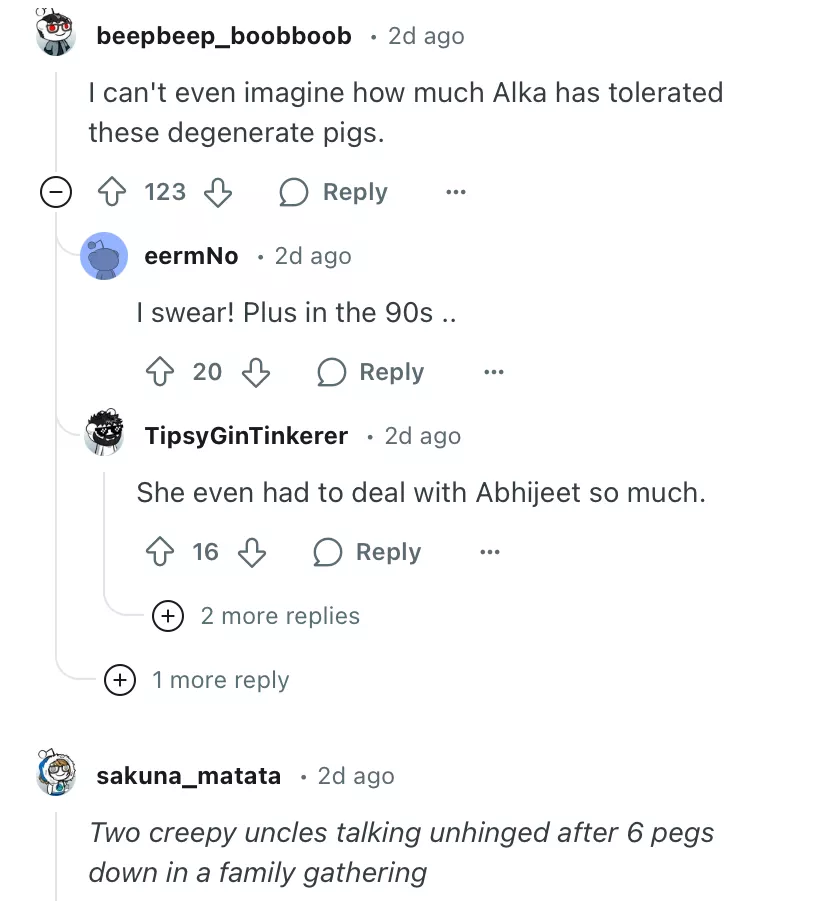Image resolution: width=828 pixels, height=901 pixels.
Task: Collapse beepbeep_boobboob's comment thread
Action: (x=55, y=192)
